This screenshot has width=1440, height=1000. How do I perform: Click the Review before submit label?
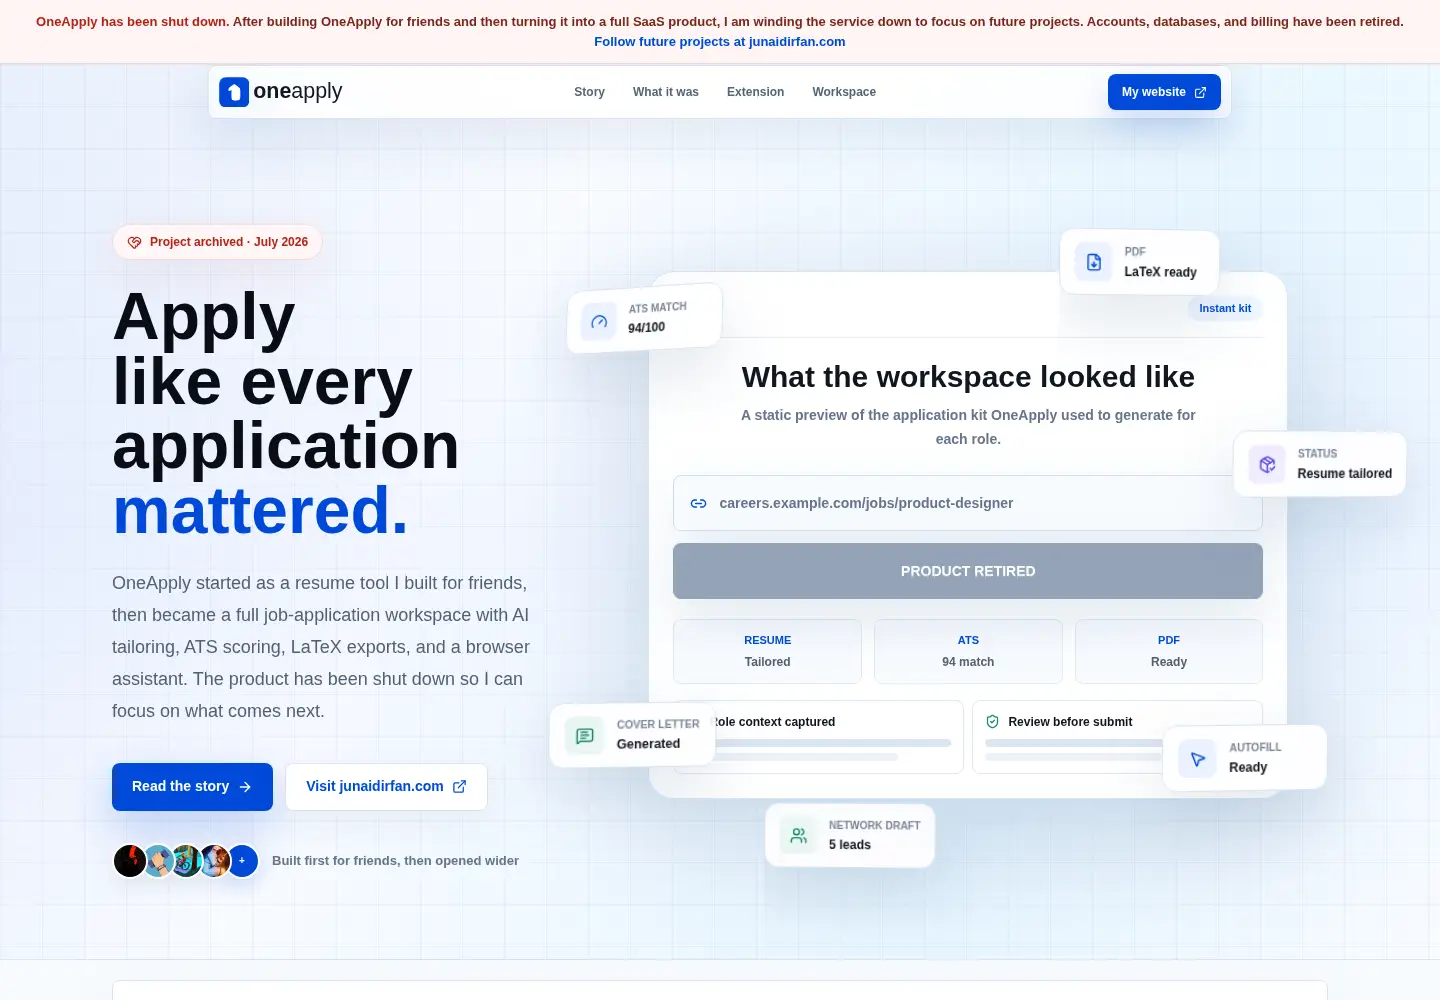coord(1070,722)
